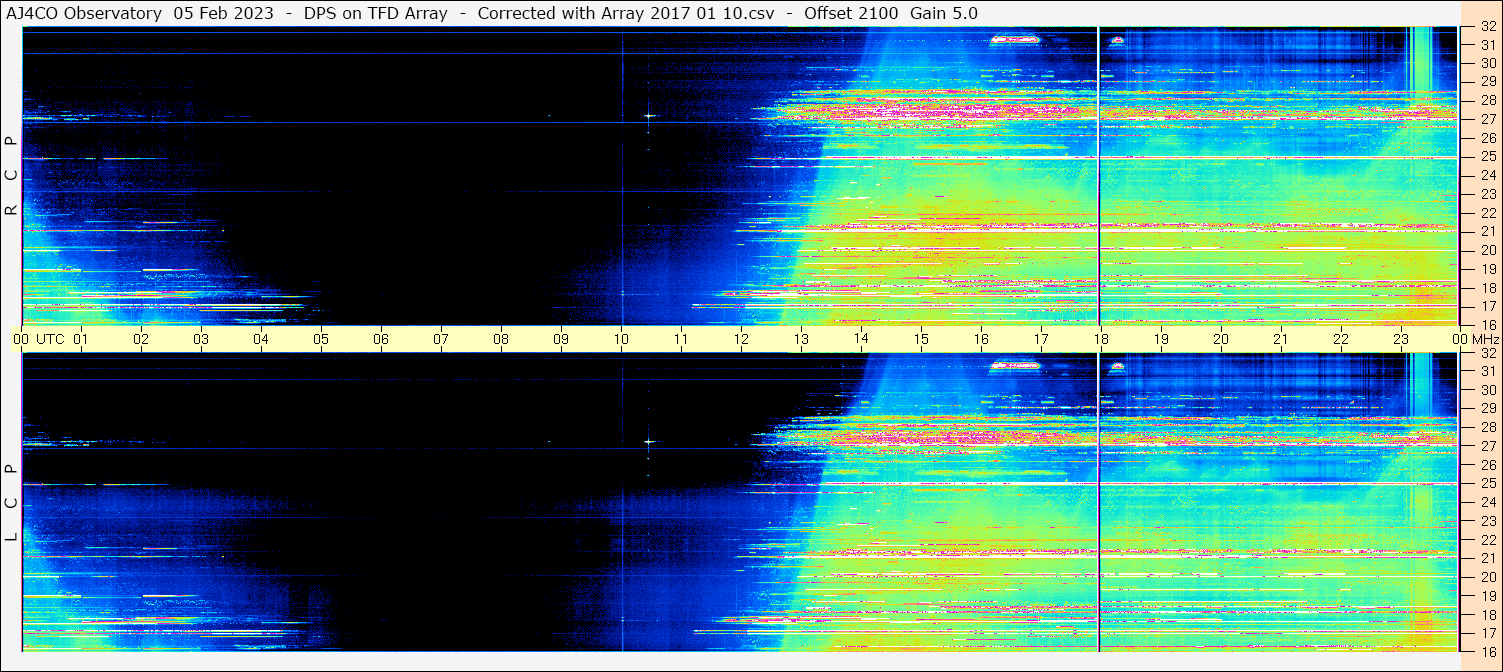
Task: Pick the 13 hour marker on UTC axis
Action: click(x=801, y=339)
